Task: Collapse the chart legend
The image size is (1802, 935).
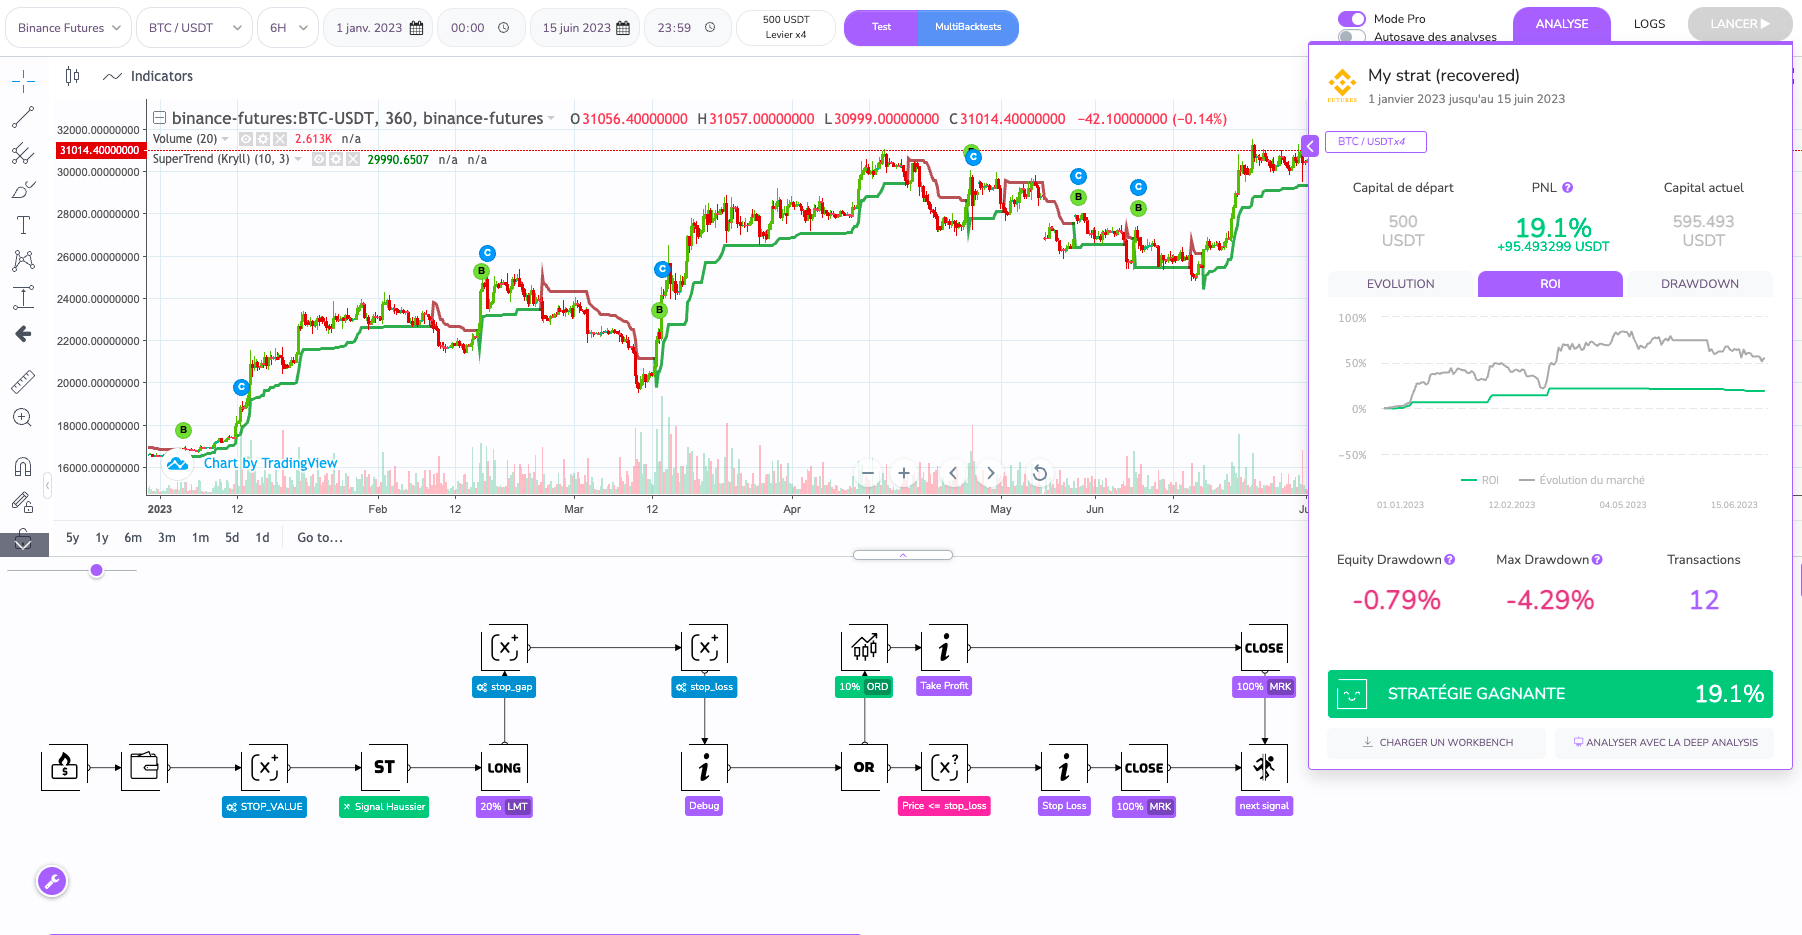Action: tap(159, 118)
